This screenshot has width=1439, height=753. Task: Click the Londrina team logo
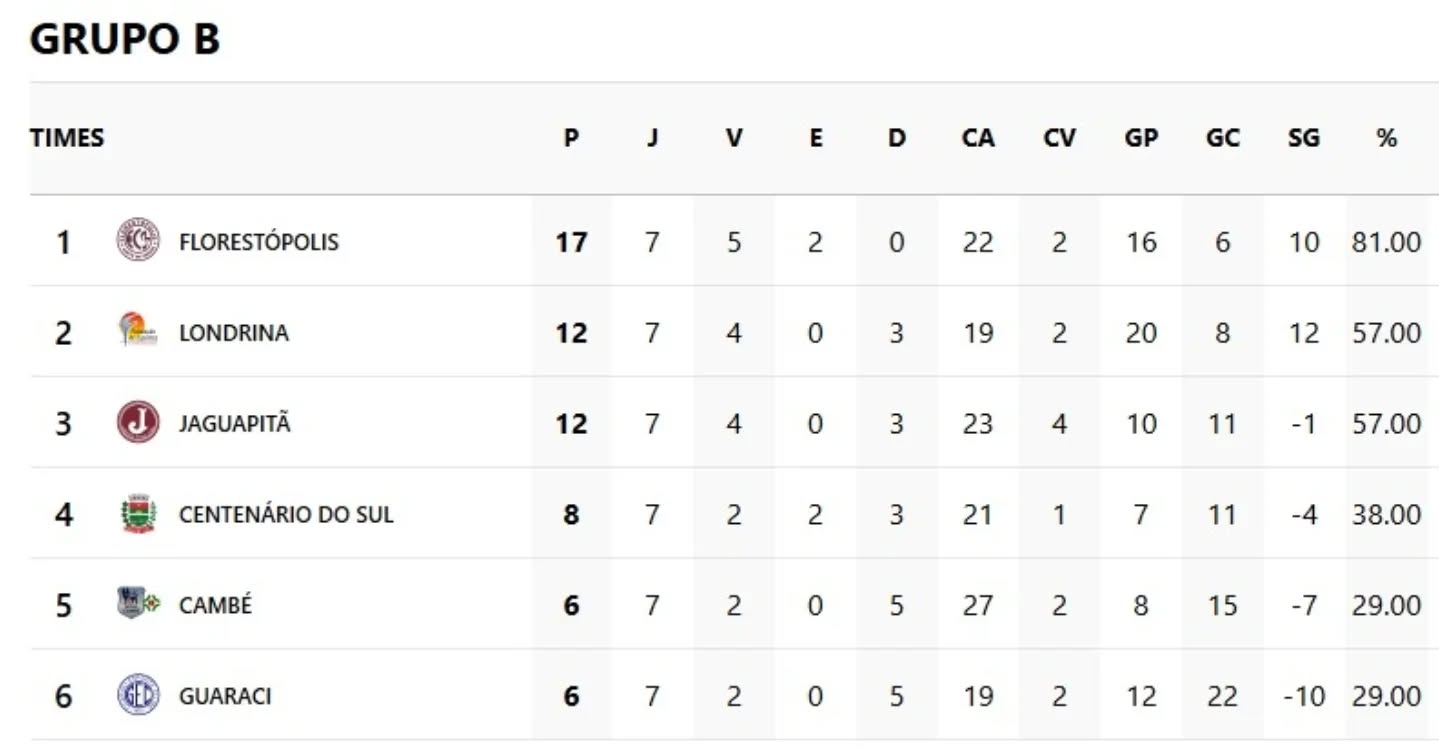coord(138,332)
